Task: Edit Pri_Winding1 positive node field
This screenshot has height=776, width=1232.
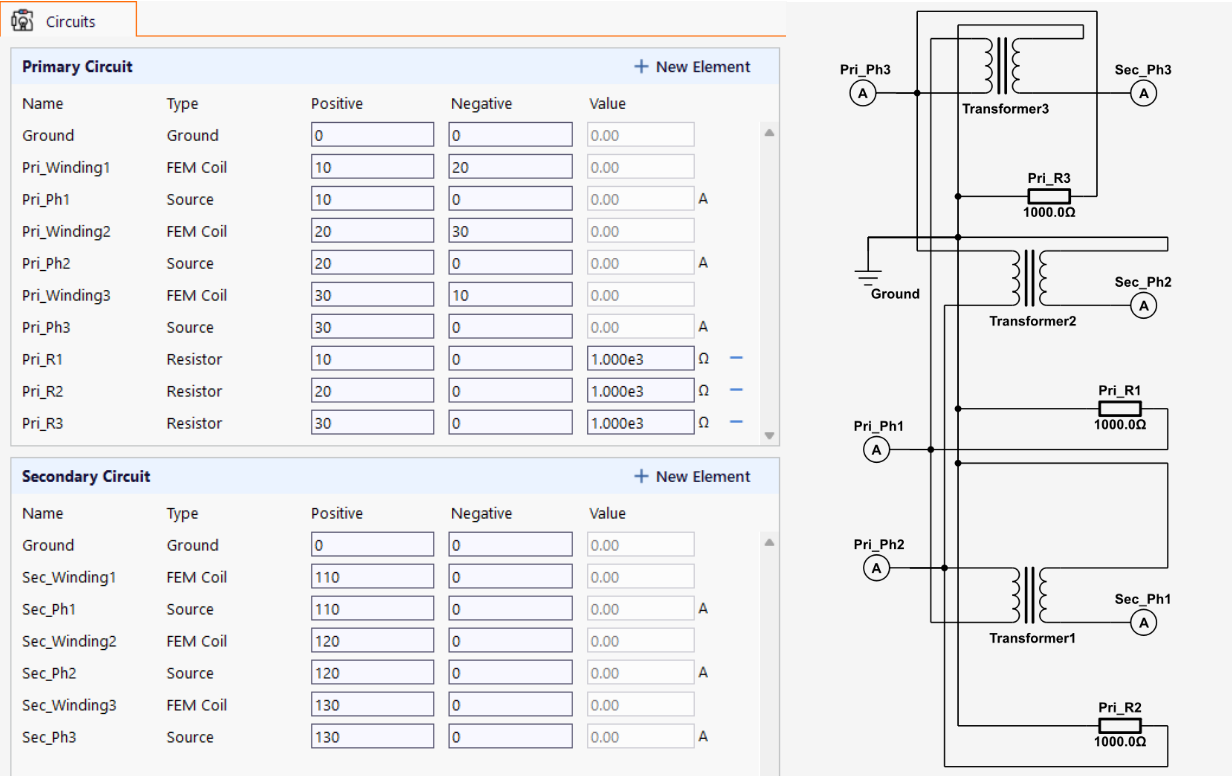Action: (x=373, y=167)
